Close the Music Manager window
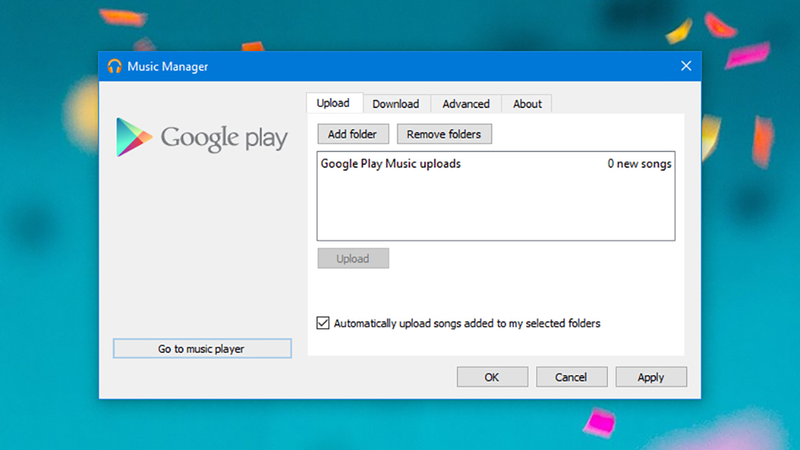800x450 pixels. click(686, 66)
